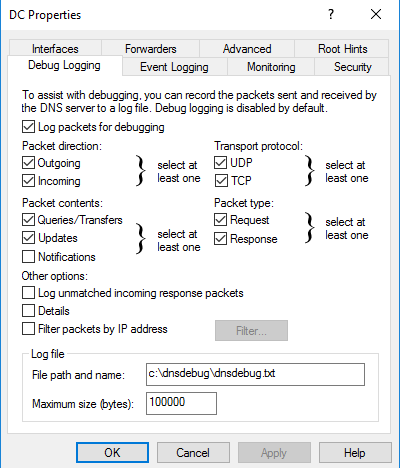400x468 pixels.
Task: Click the File path and name field
Action: 255,375
